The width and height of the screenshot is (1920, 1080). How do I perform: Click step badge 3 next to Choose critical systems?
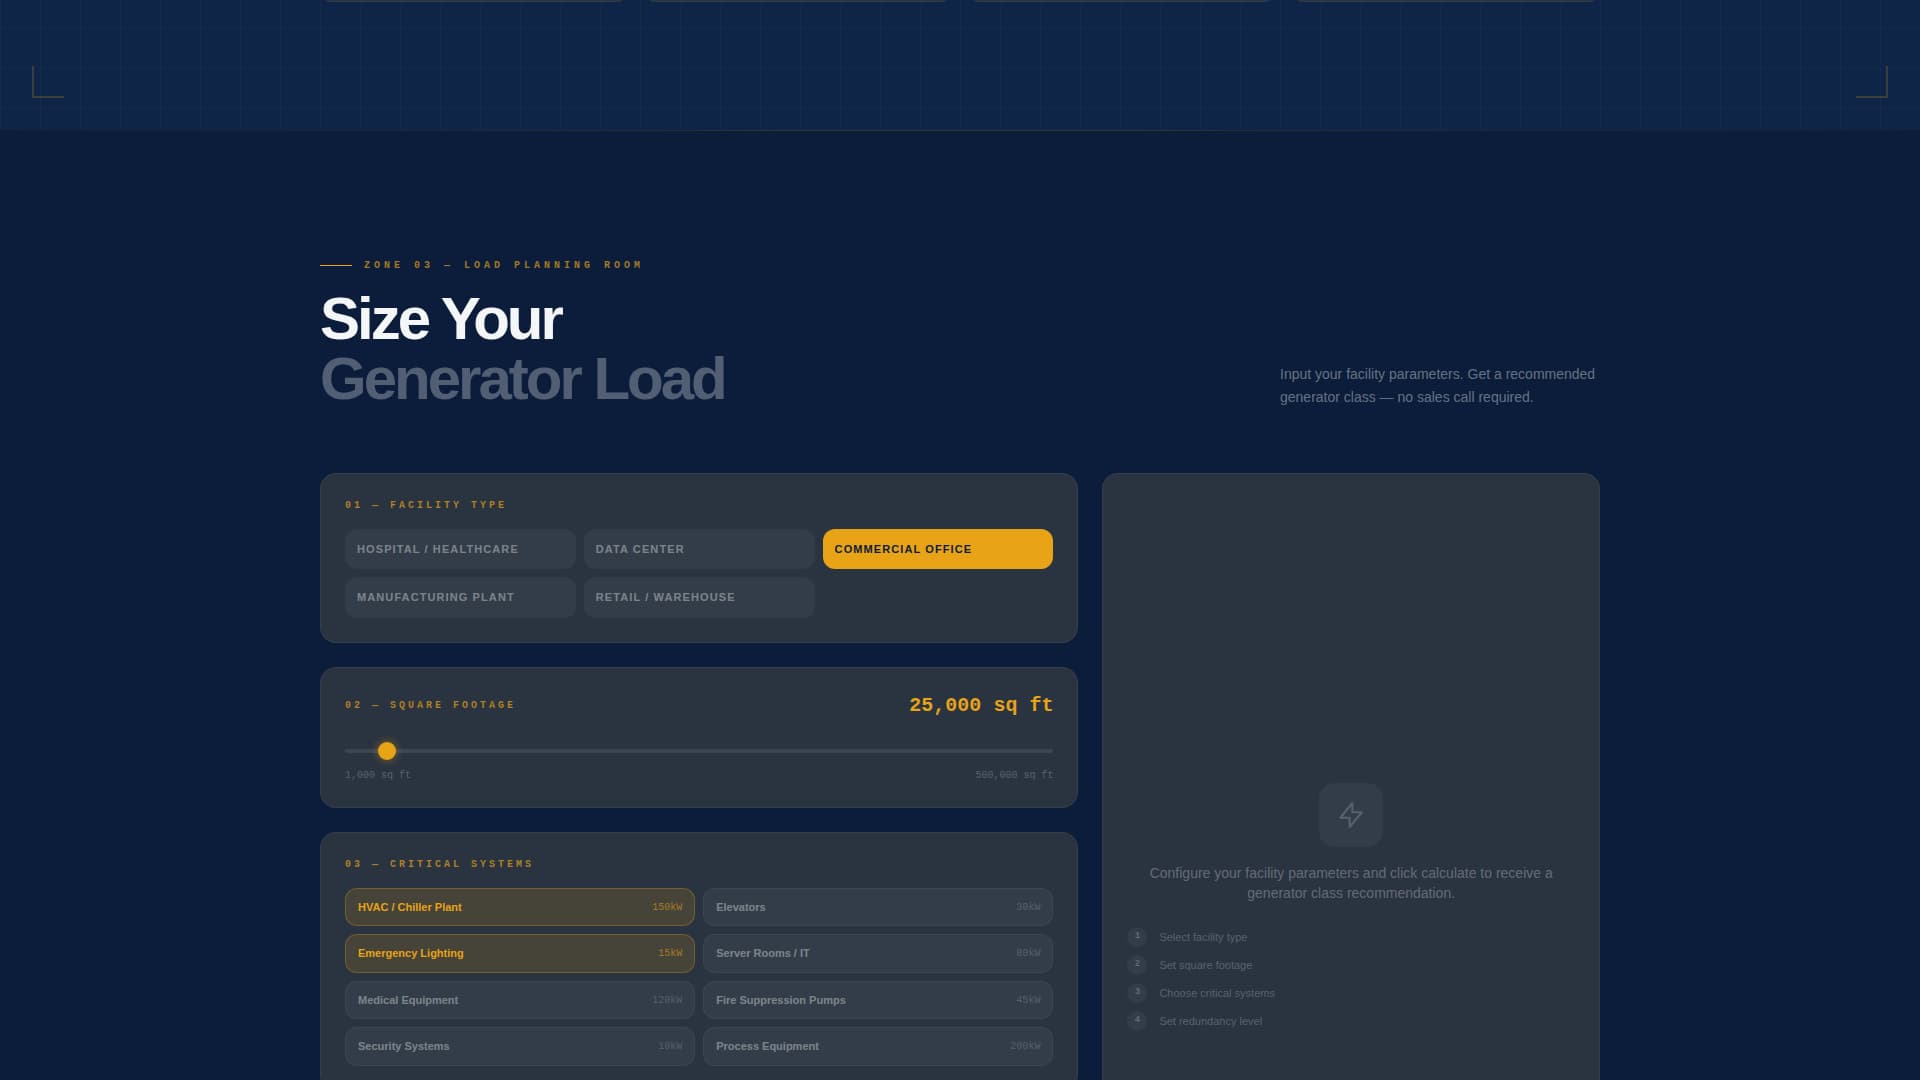pos(1137,993)
